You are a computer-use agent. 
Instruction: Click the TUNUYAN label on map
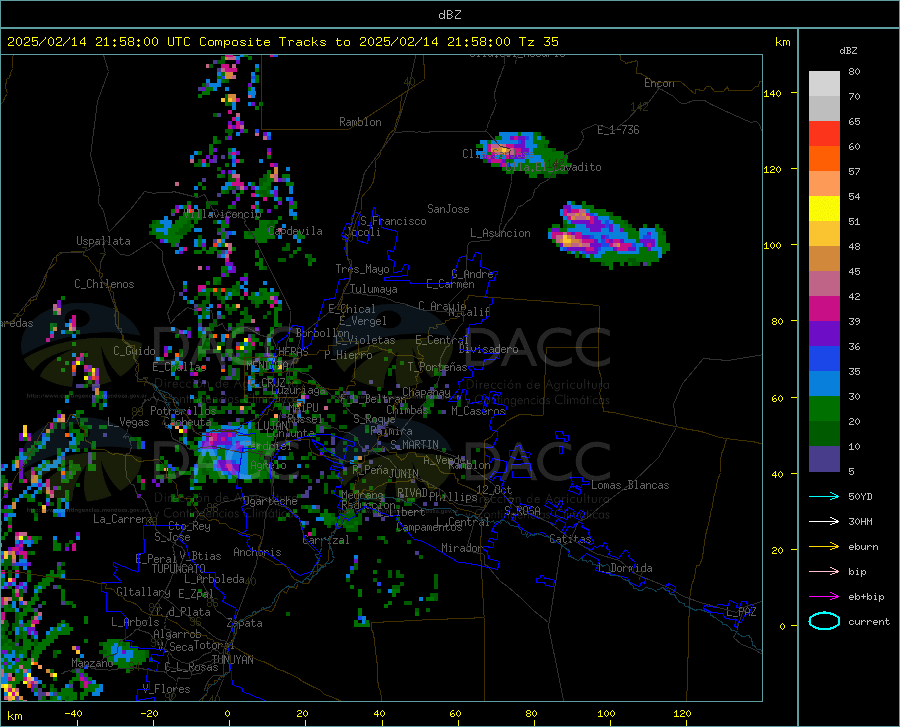click(232, 660)
